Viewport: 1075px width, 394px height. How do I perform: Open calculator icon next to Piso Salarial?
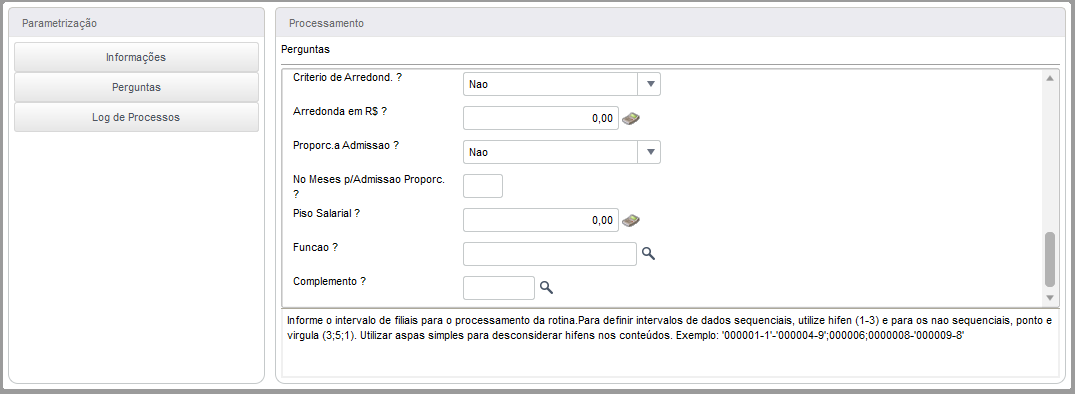click(x=631, y=221)
